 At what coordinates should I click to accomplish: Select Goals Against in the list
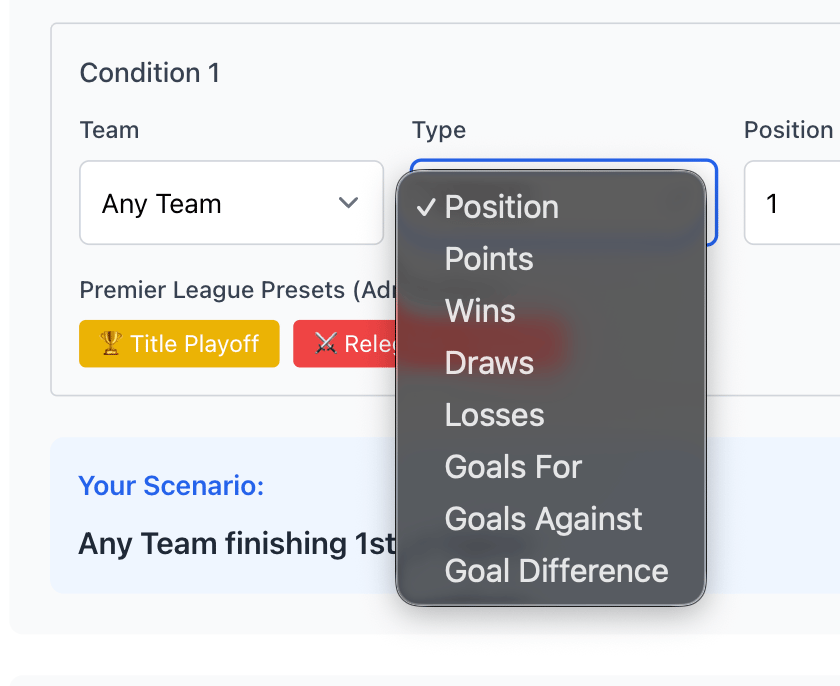click(x=543, y=519)
